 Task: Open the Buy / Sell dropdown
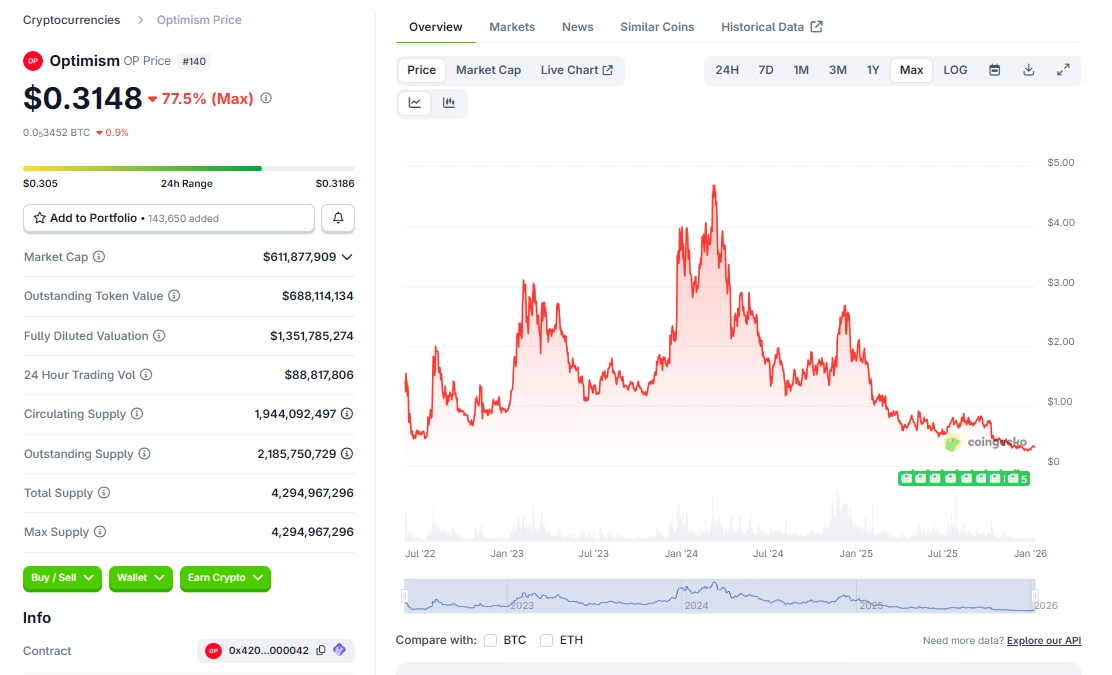[62, 578]
